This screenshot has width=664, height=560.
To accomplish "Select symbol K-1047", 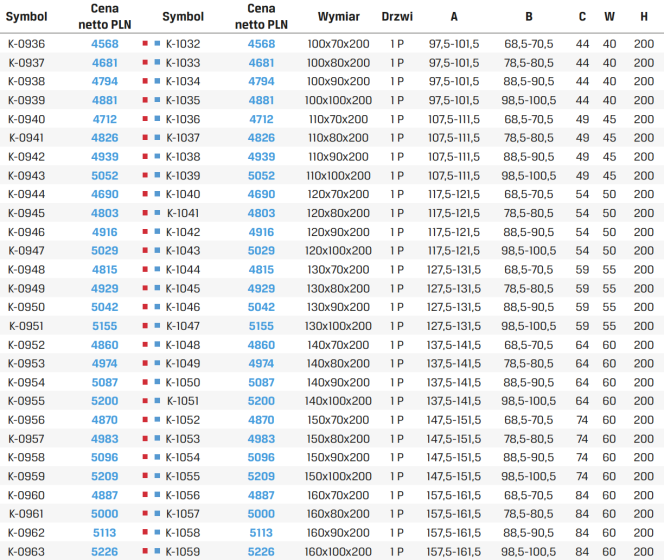I will pos(183,326).
